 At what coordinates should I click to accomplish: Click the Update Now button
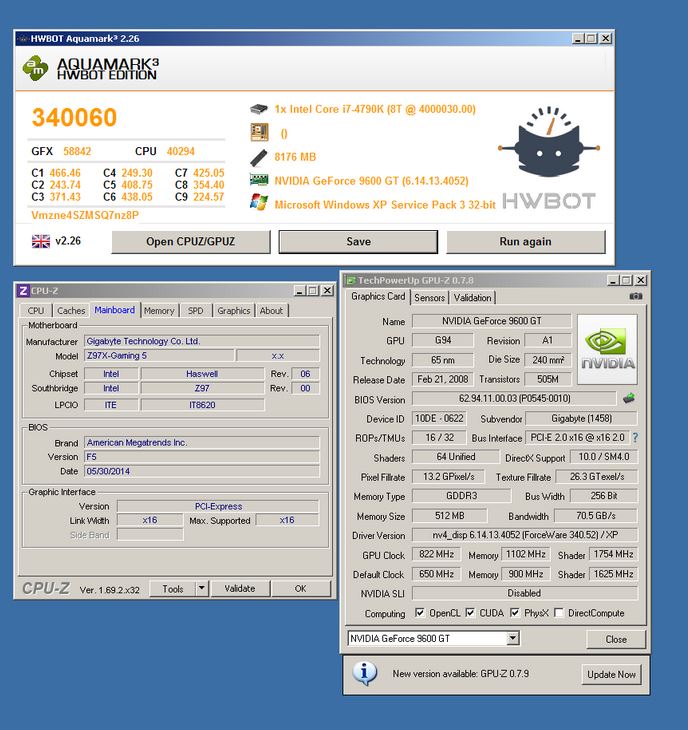(x=611, y=674)
